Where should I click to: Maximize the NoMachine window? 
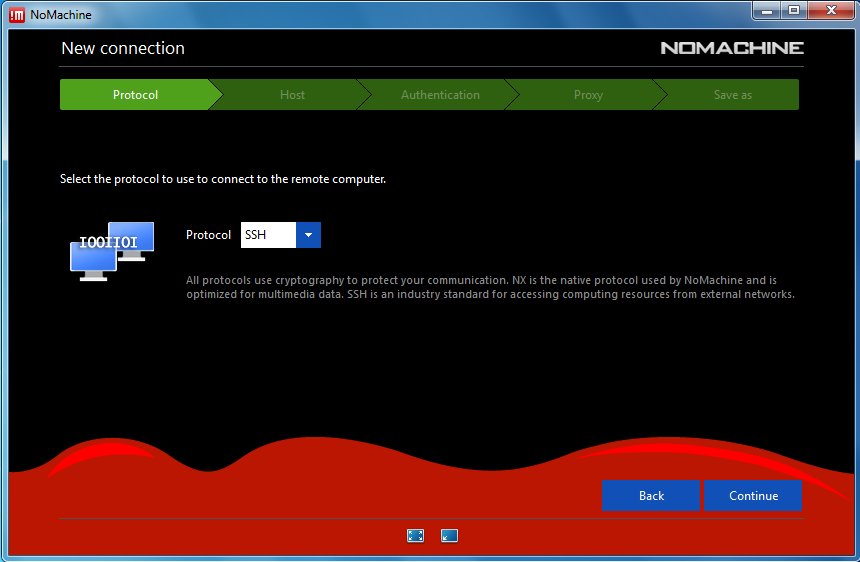[794, 10]
